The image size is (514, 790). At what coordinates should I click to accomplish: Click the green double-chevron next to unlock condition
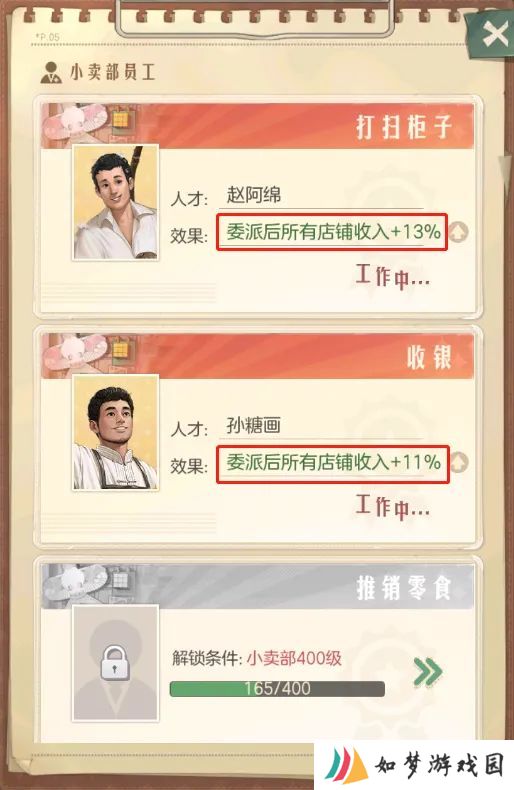[427, 672]
